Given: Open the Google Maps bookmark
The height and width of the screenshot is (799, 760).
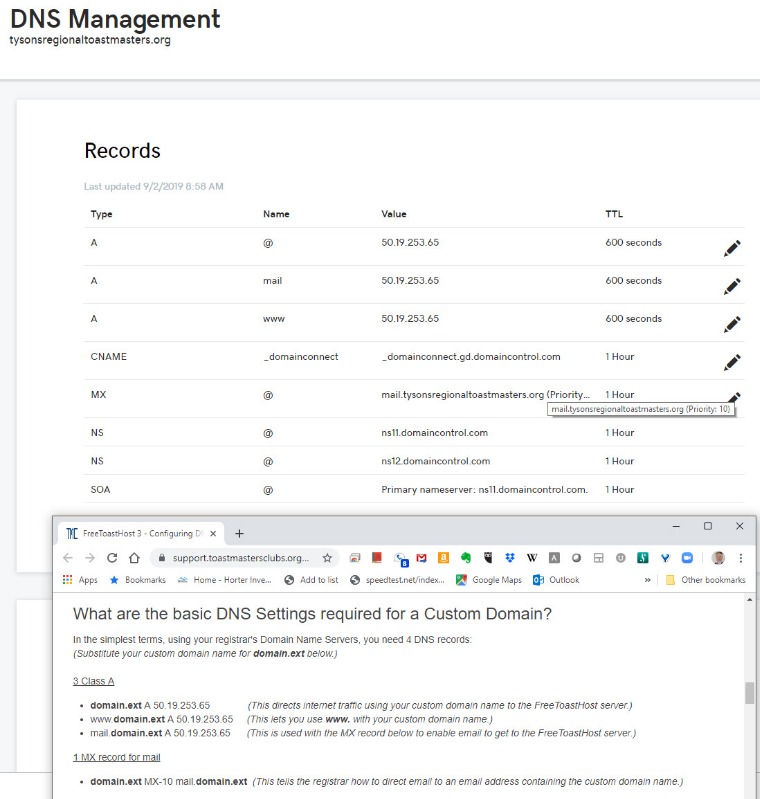Looking at the screenshot, I should [489, 580].
